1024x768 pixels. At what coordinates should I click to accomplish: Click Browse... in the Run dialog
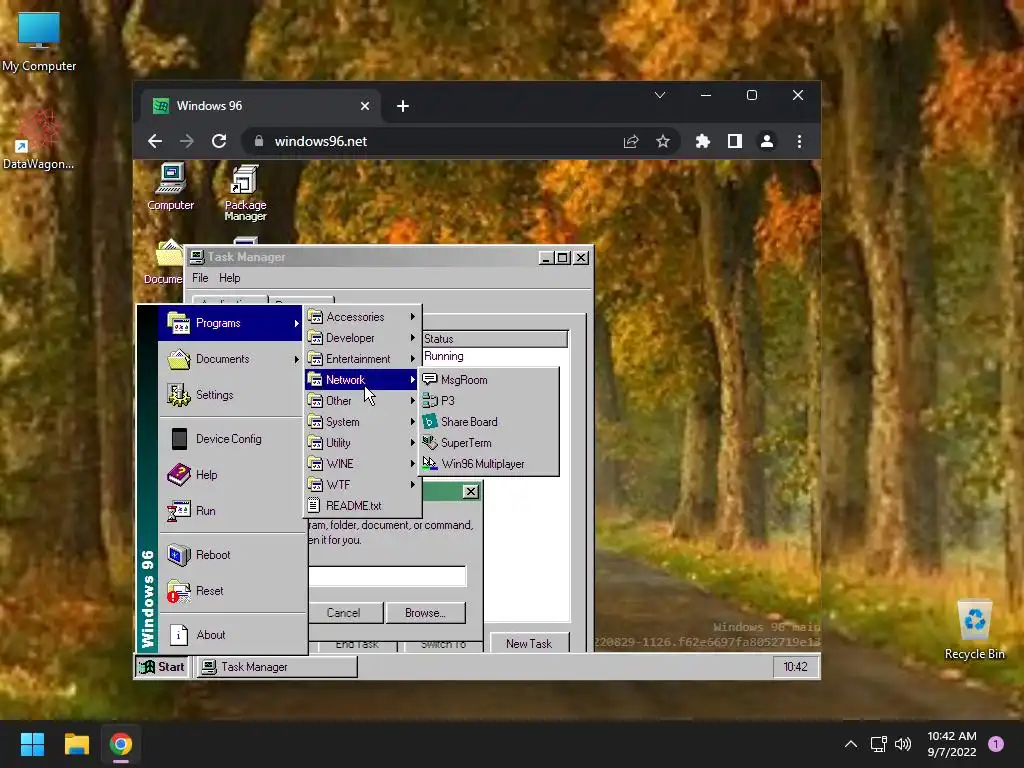pyautogui.click(x=425, y=613)
